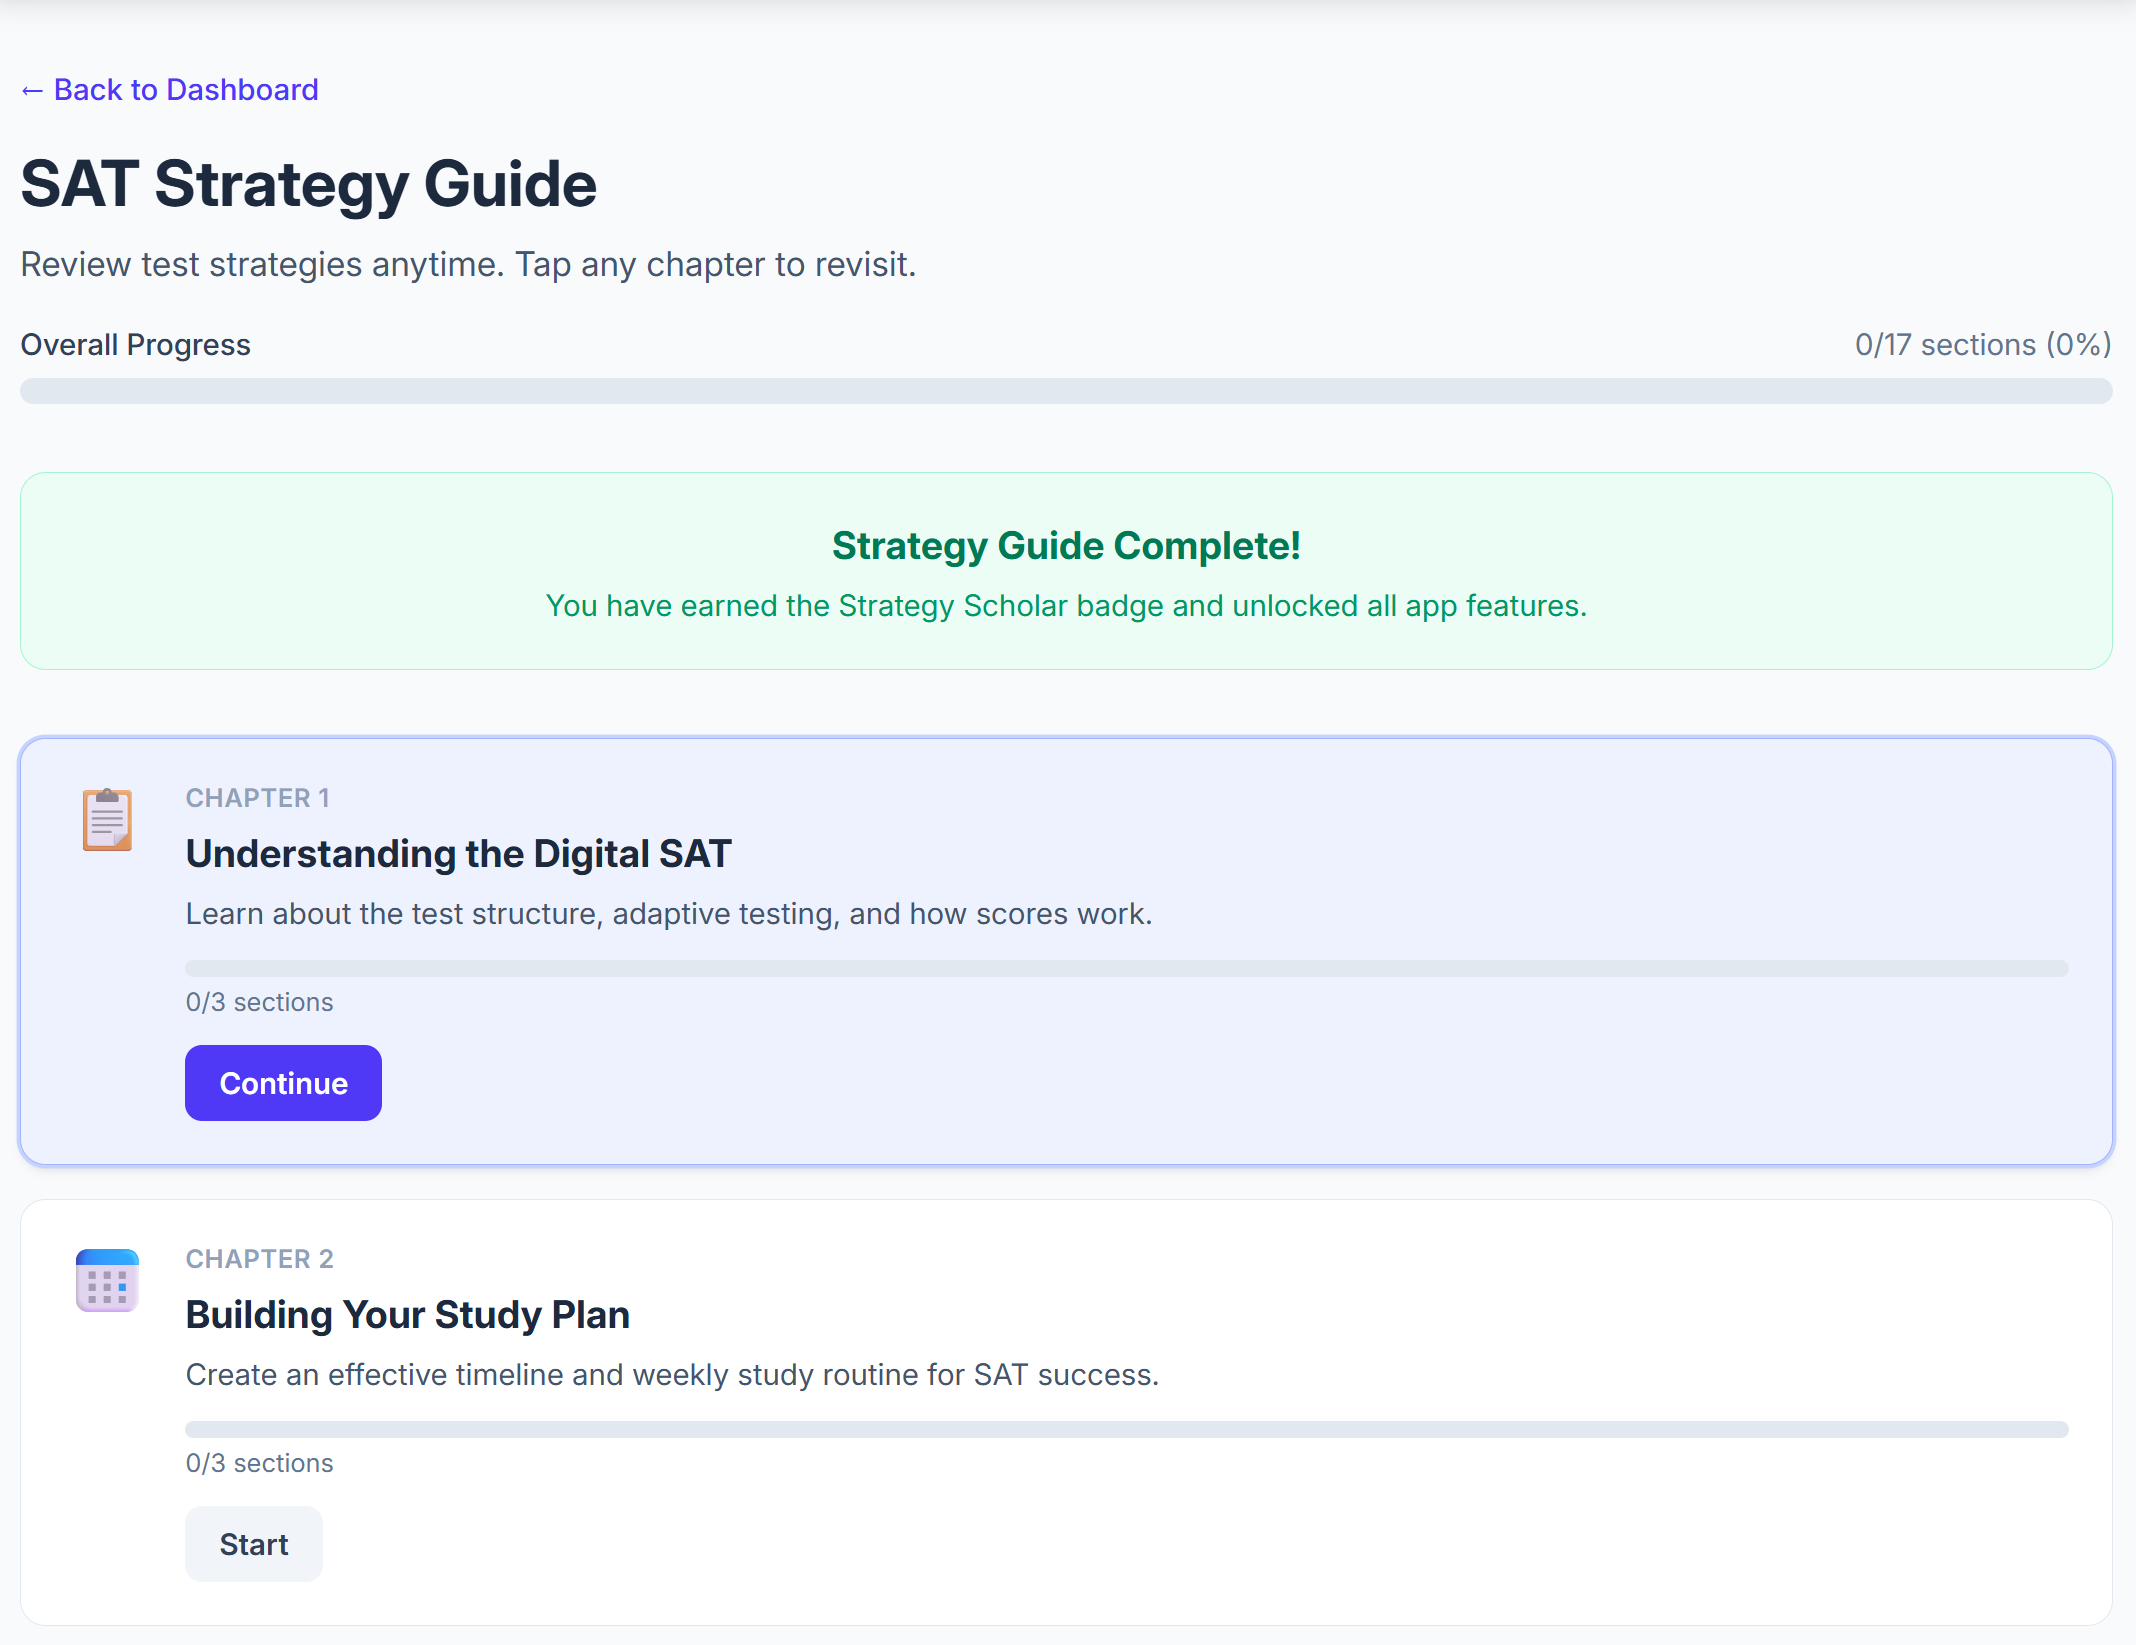Screen dimensions: 2136x1645
Task: Click the Overall Progress bar
Action: pyautogui.click(x=1066, y=391)
